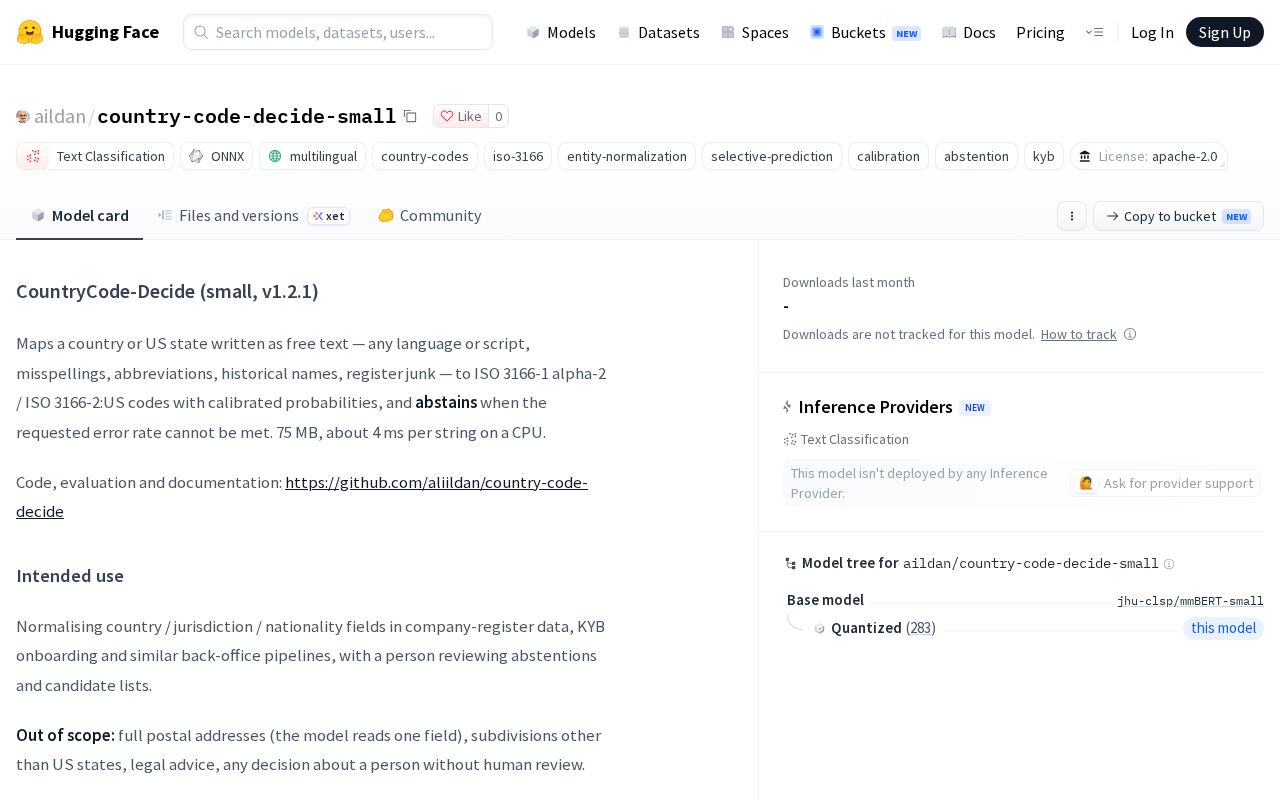Open the three-dot options menu
Image resolution: width=1280 pixels, height=800 pixels.
pos(1071,216)
